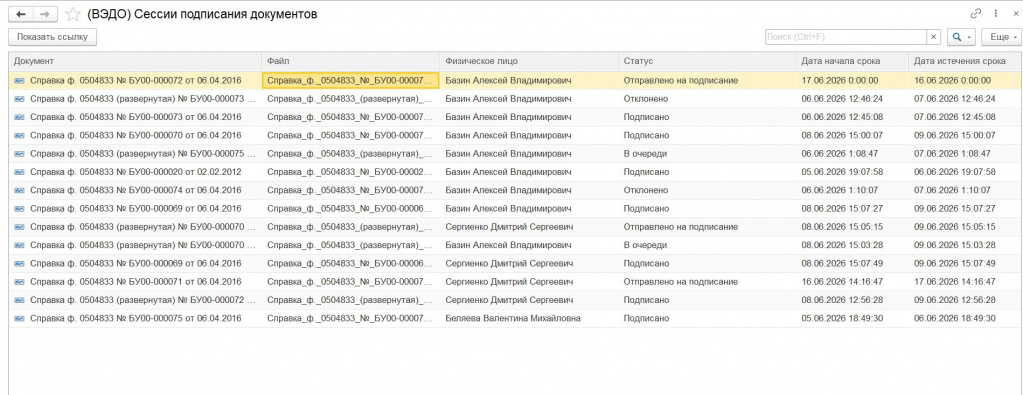Select the Отклонено status in the БУ00-000074 row
1023x395 pixels.
coord(707,191)
